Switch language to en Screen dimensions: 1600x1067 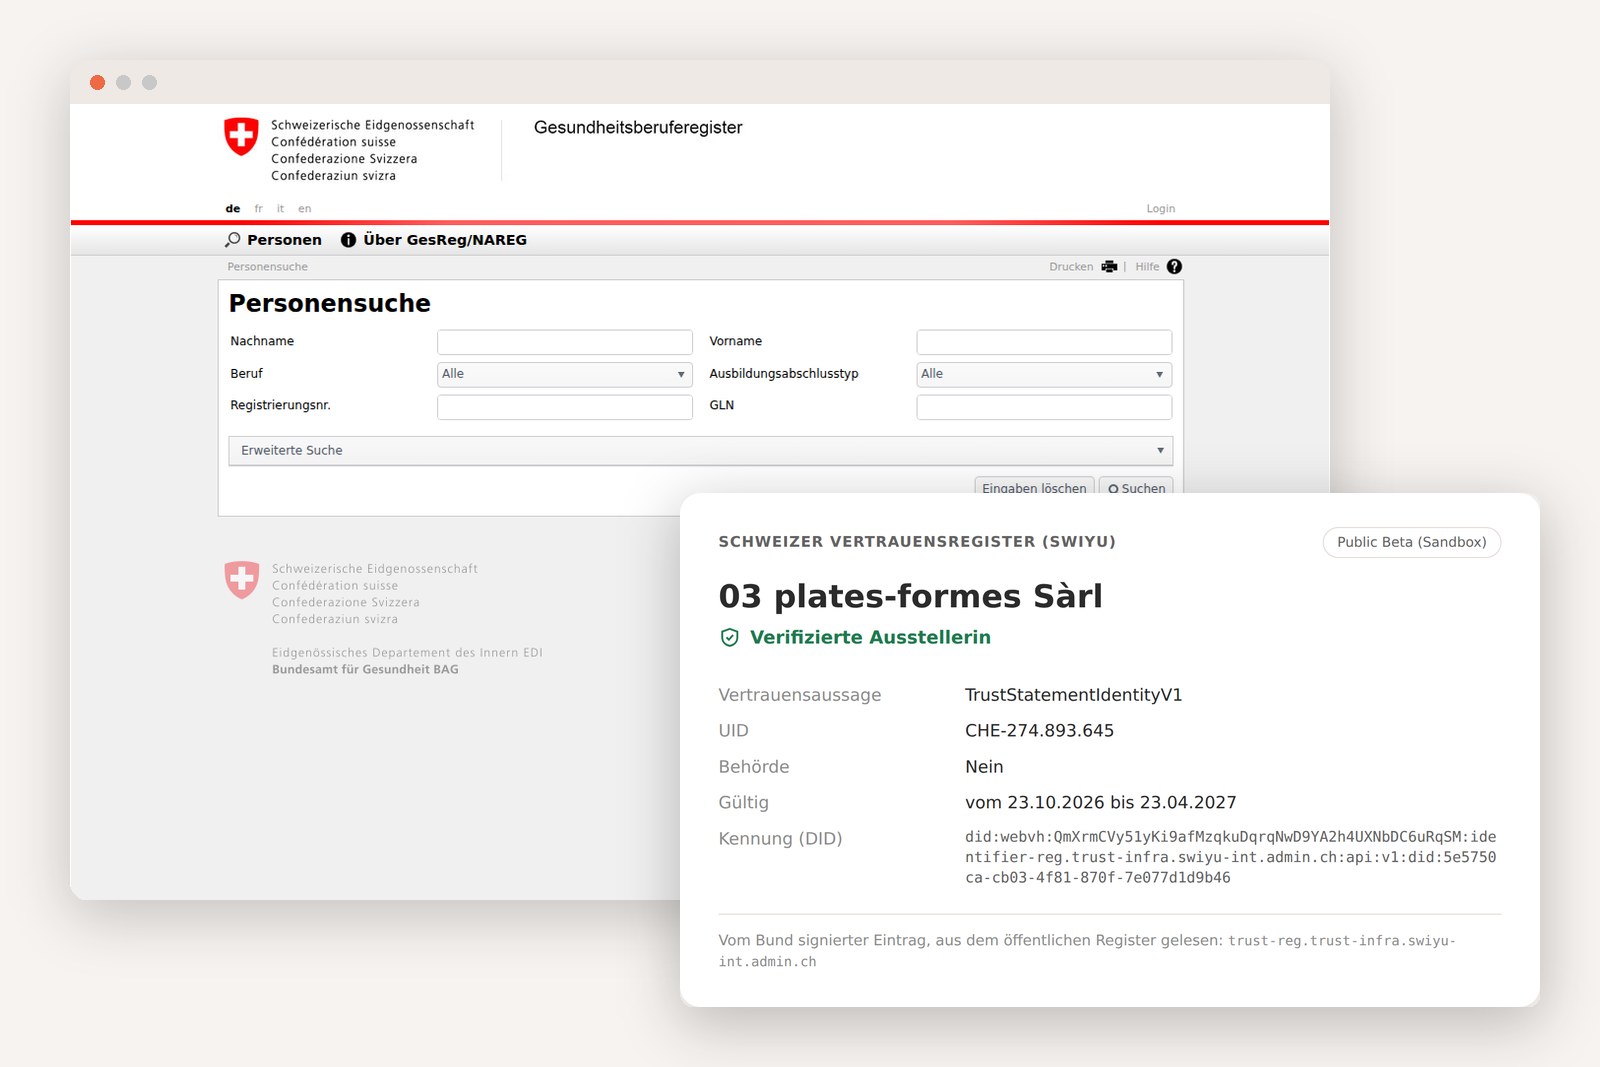coord(305,209)
